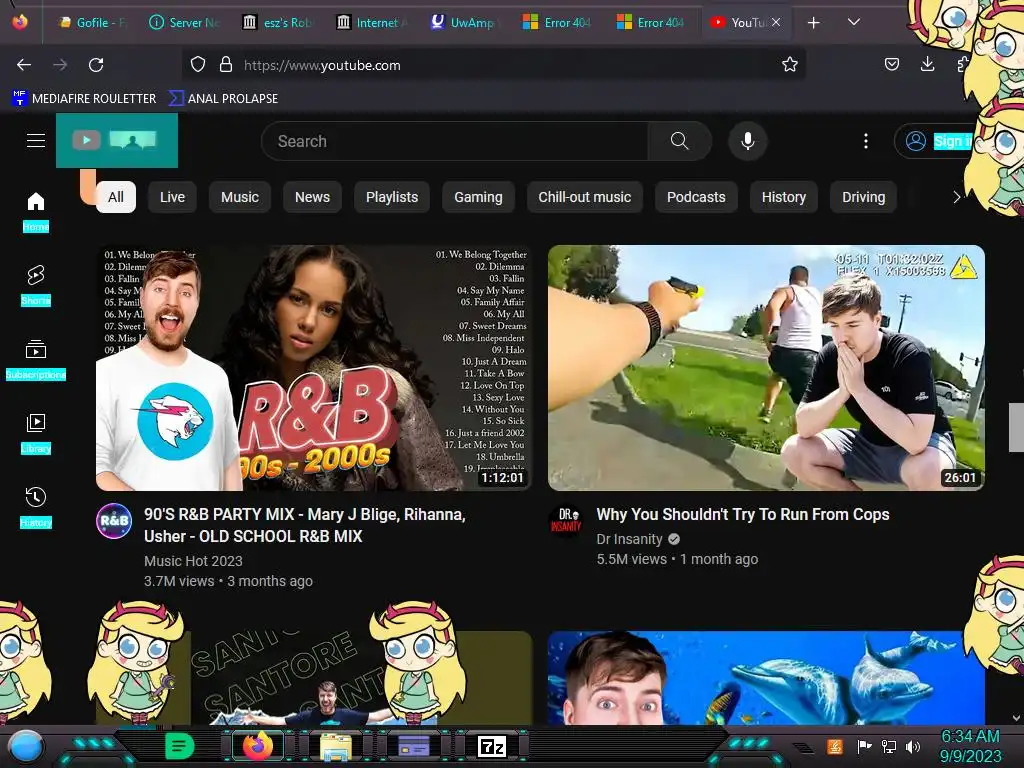Open Music Hot 2023 channel name link
Screen dimensions: 1024x768
pyautogui.click(x=193, y=561)
